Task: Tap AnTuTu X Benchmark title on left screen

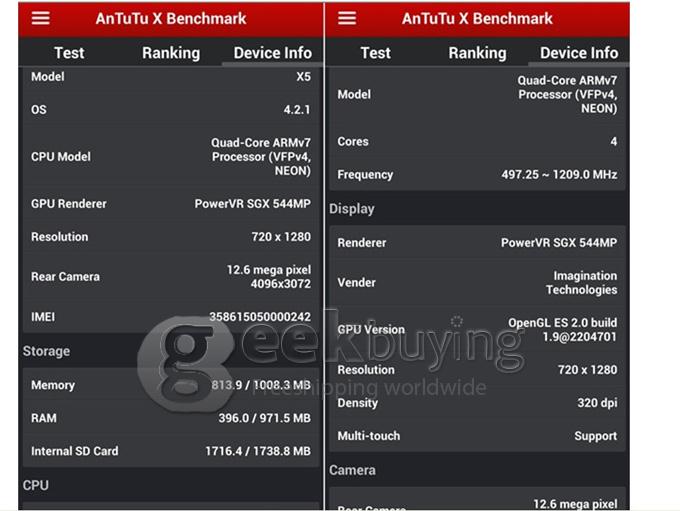Action: click(171, 19)
